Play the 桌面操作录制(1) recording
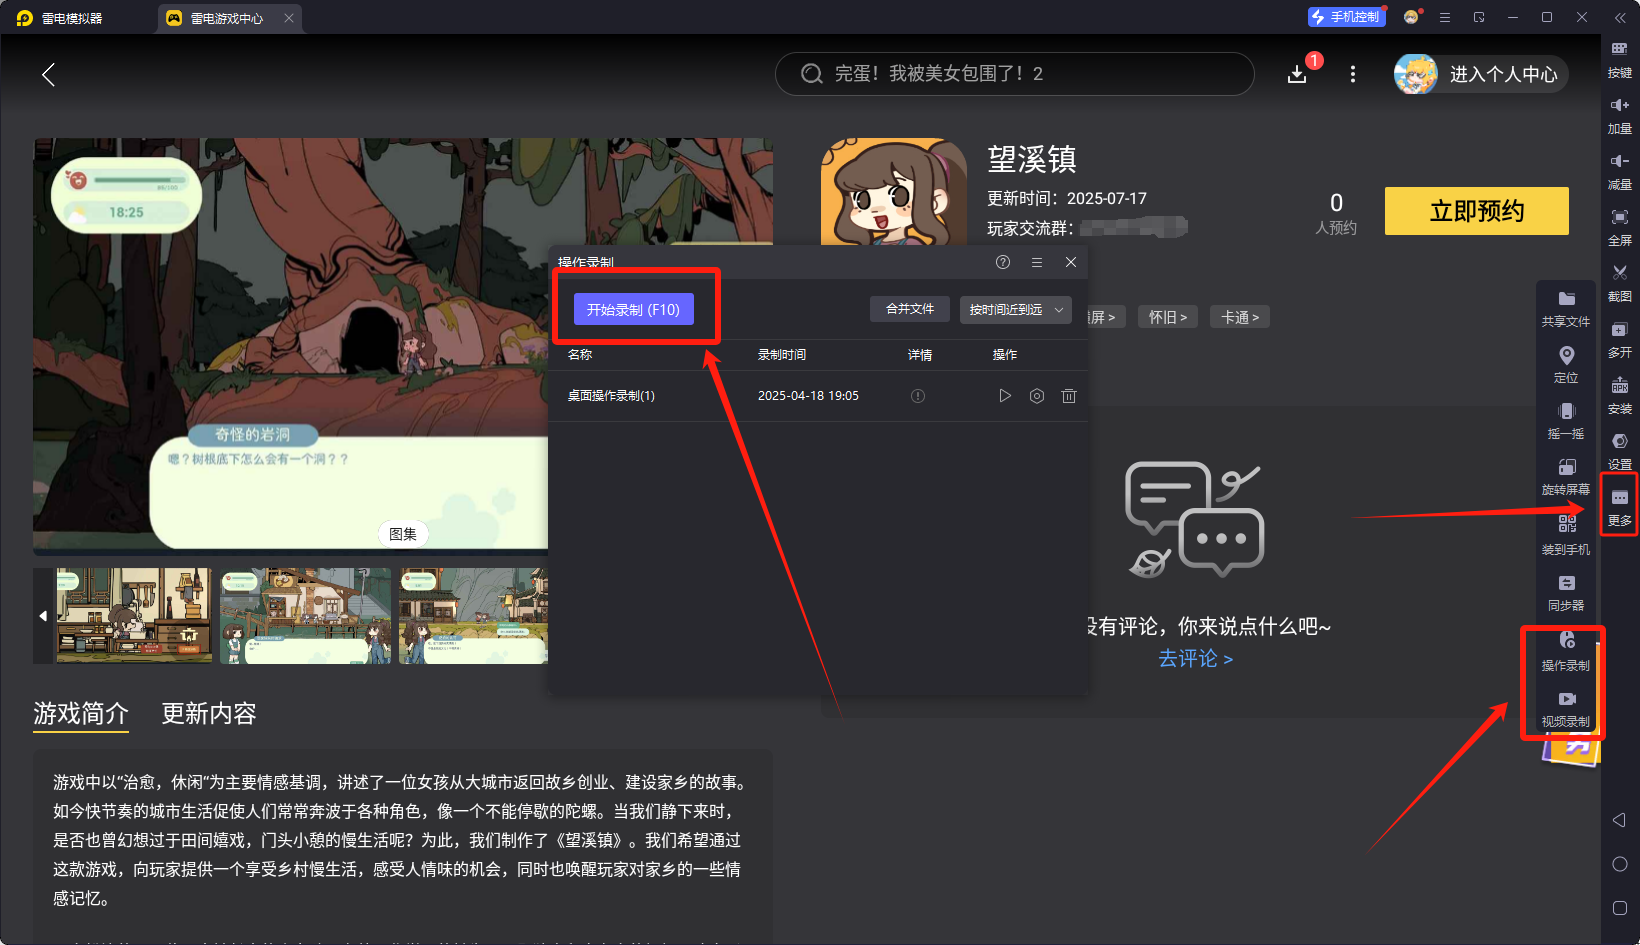The width and height of the screenshot is (1640, 945). pos(1005,396)
